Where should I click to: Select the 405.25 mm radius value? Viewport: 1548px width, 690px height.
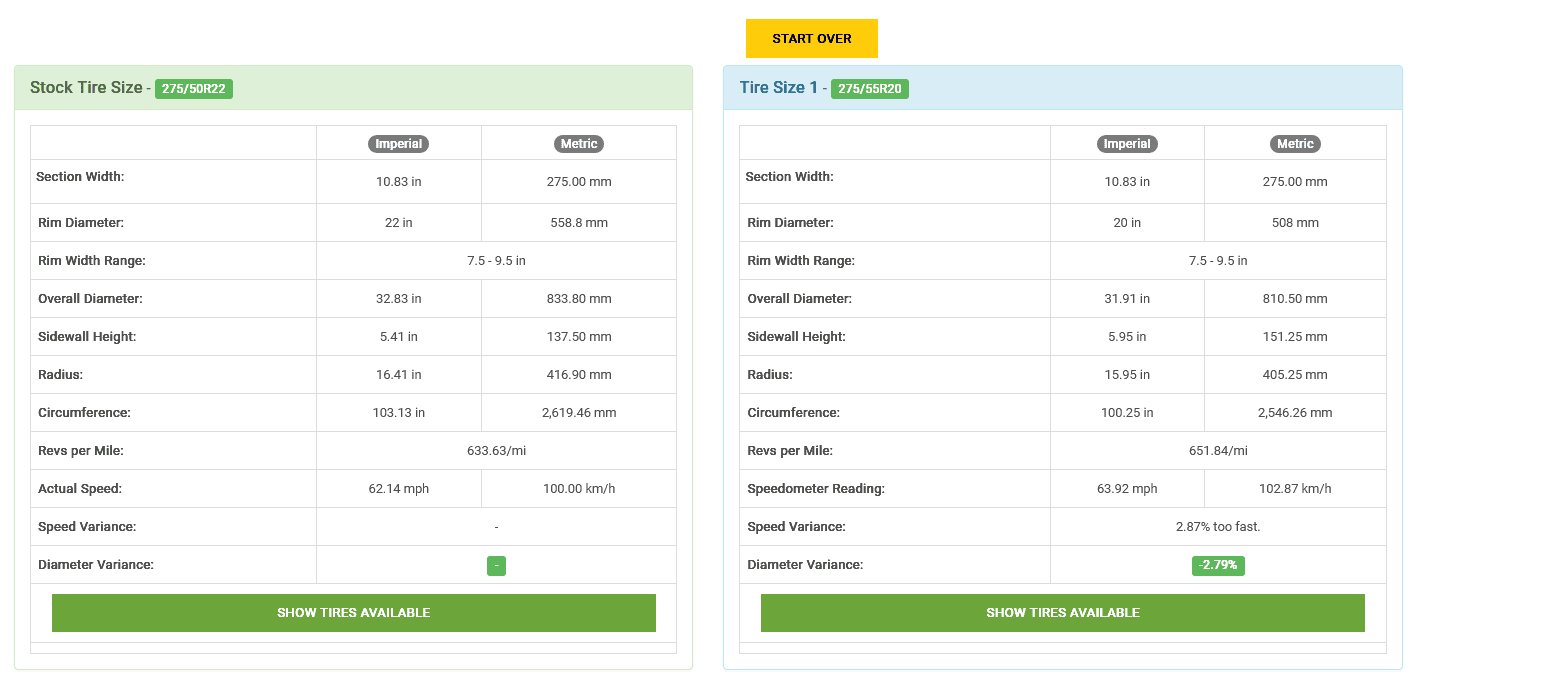click(x=1295, y=375)
